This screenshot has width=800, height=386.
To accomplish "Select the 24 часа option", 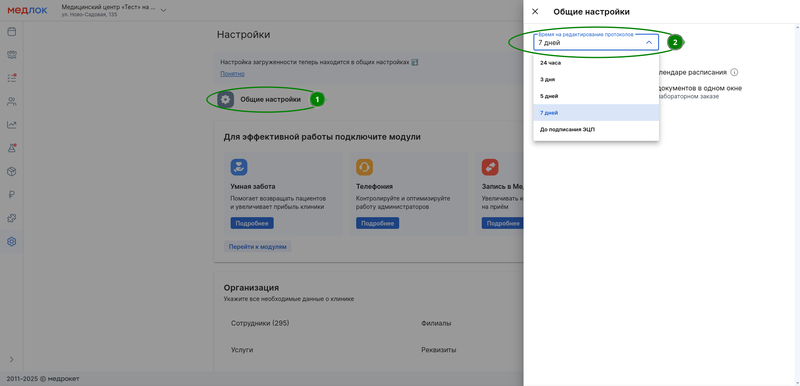I will point(596,63).
